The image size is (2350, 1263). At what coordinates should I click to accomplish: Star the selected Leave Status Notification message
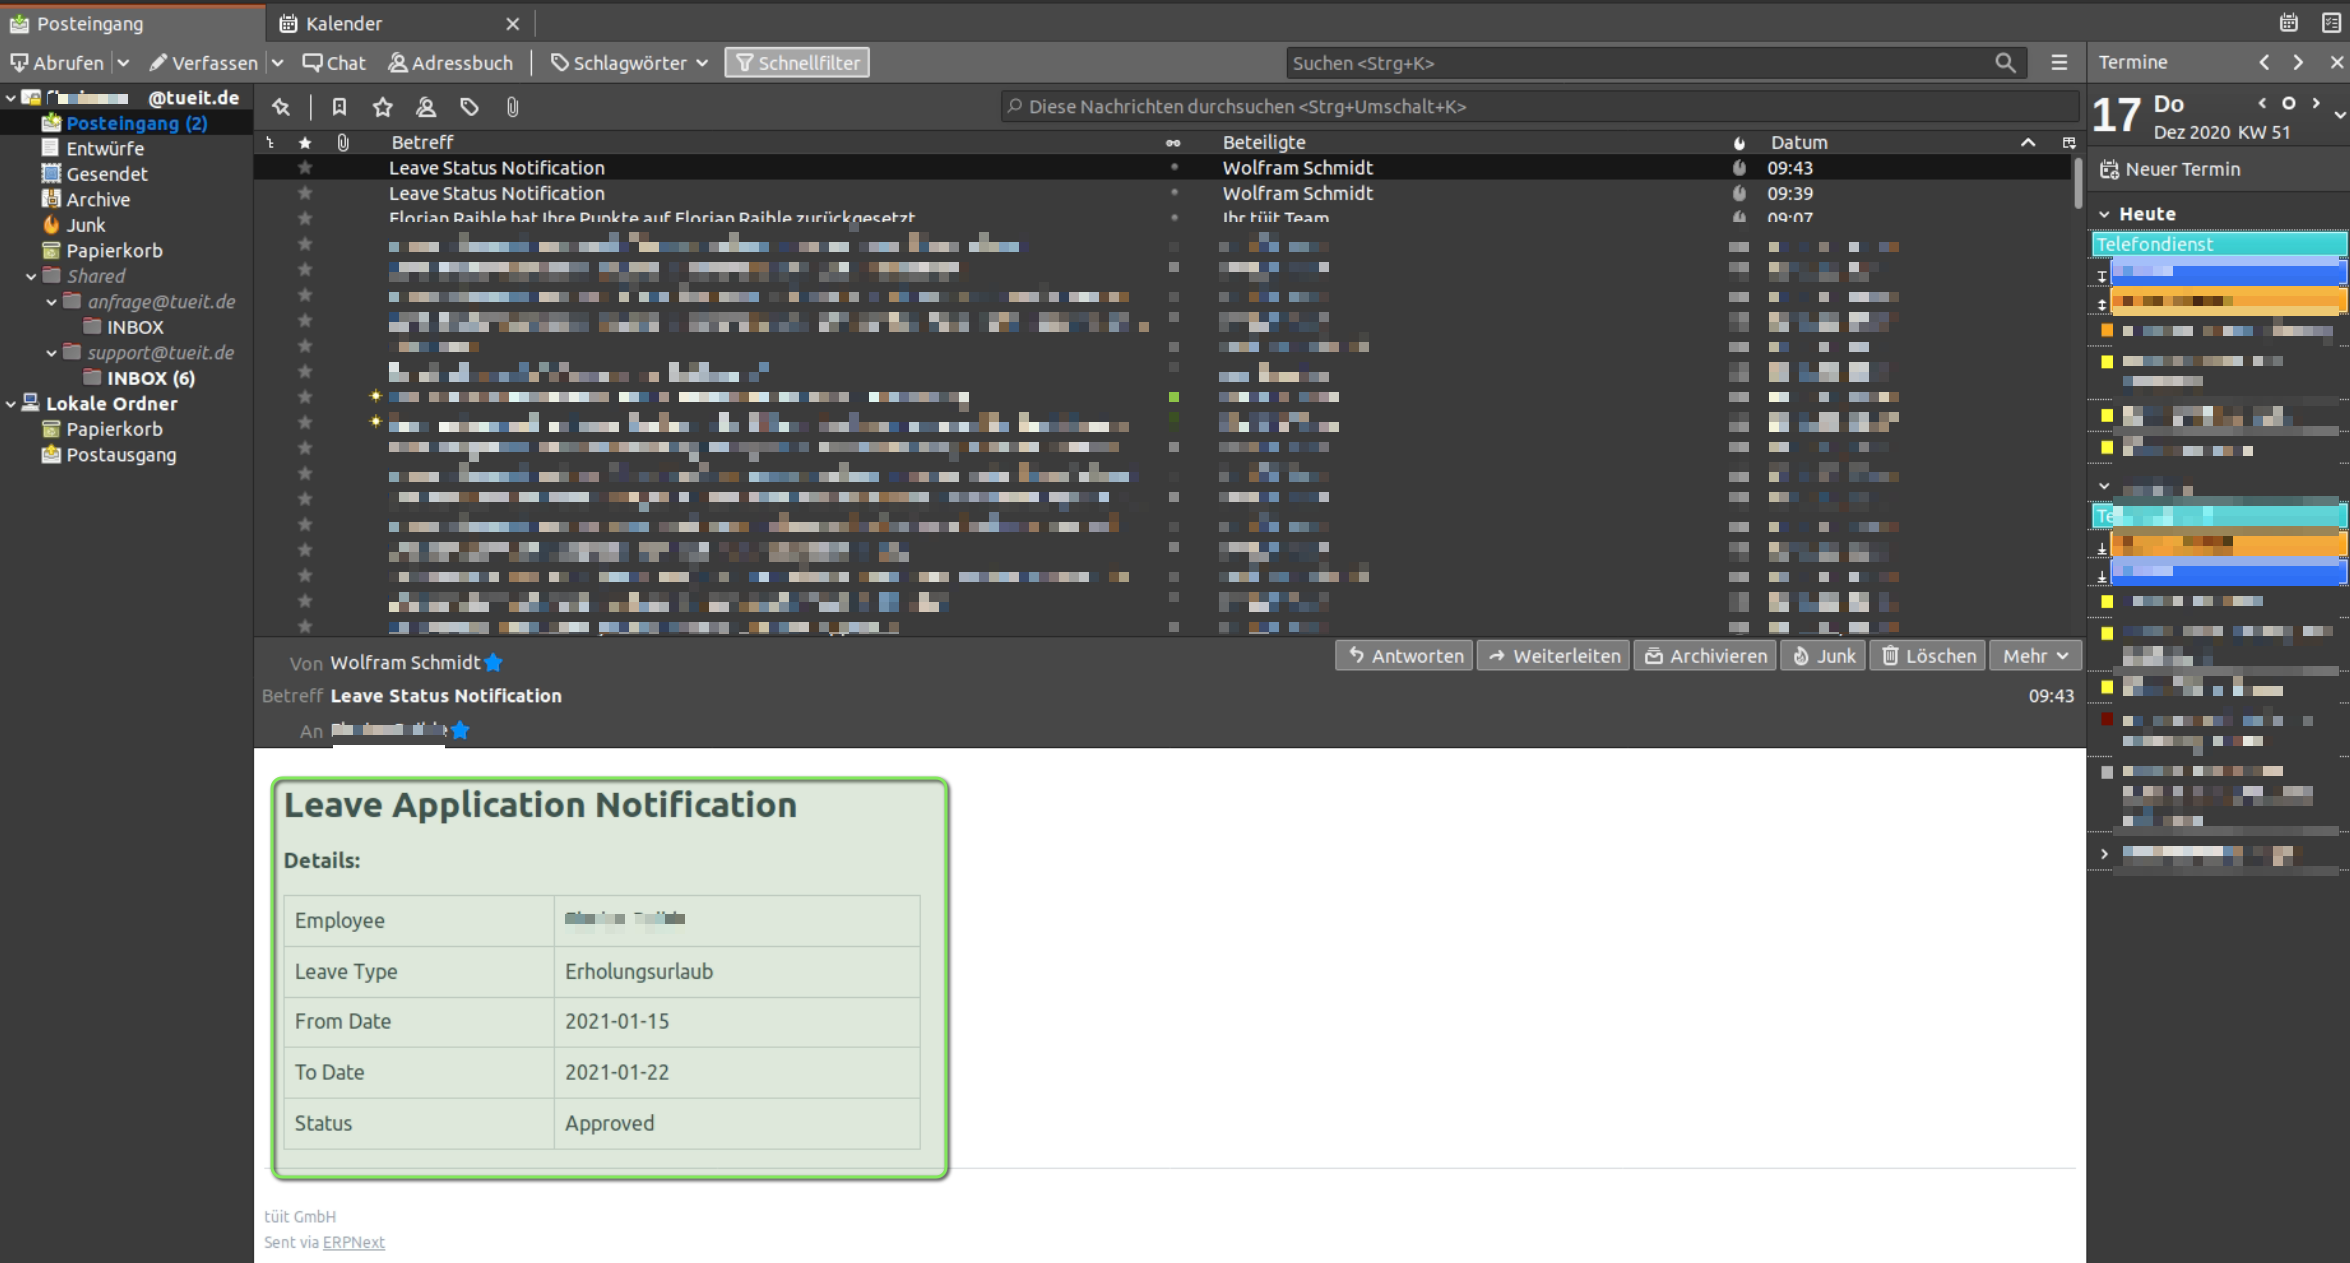[x=305, y=168]
